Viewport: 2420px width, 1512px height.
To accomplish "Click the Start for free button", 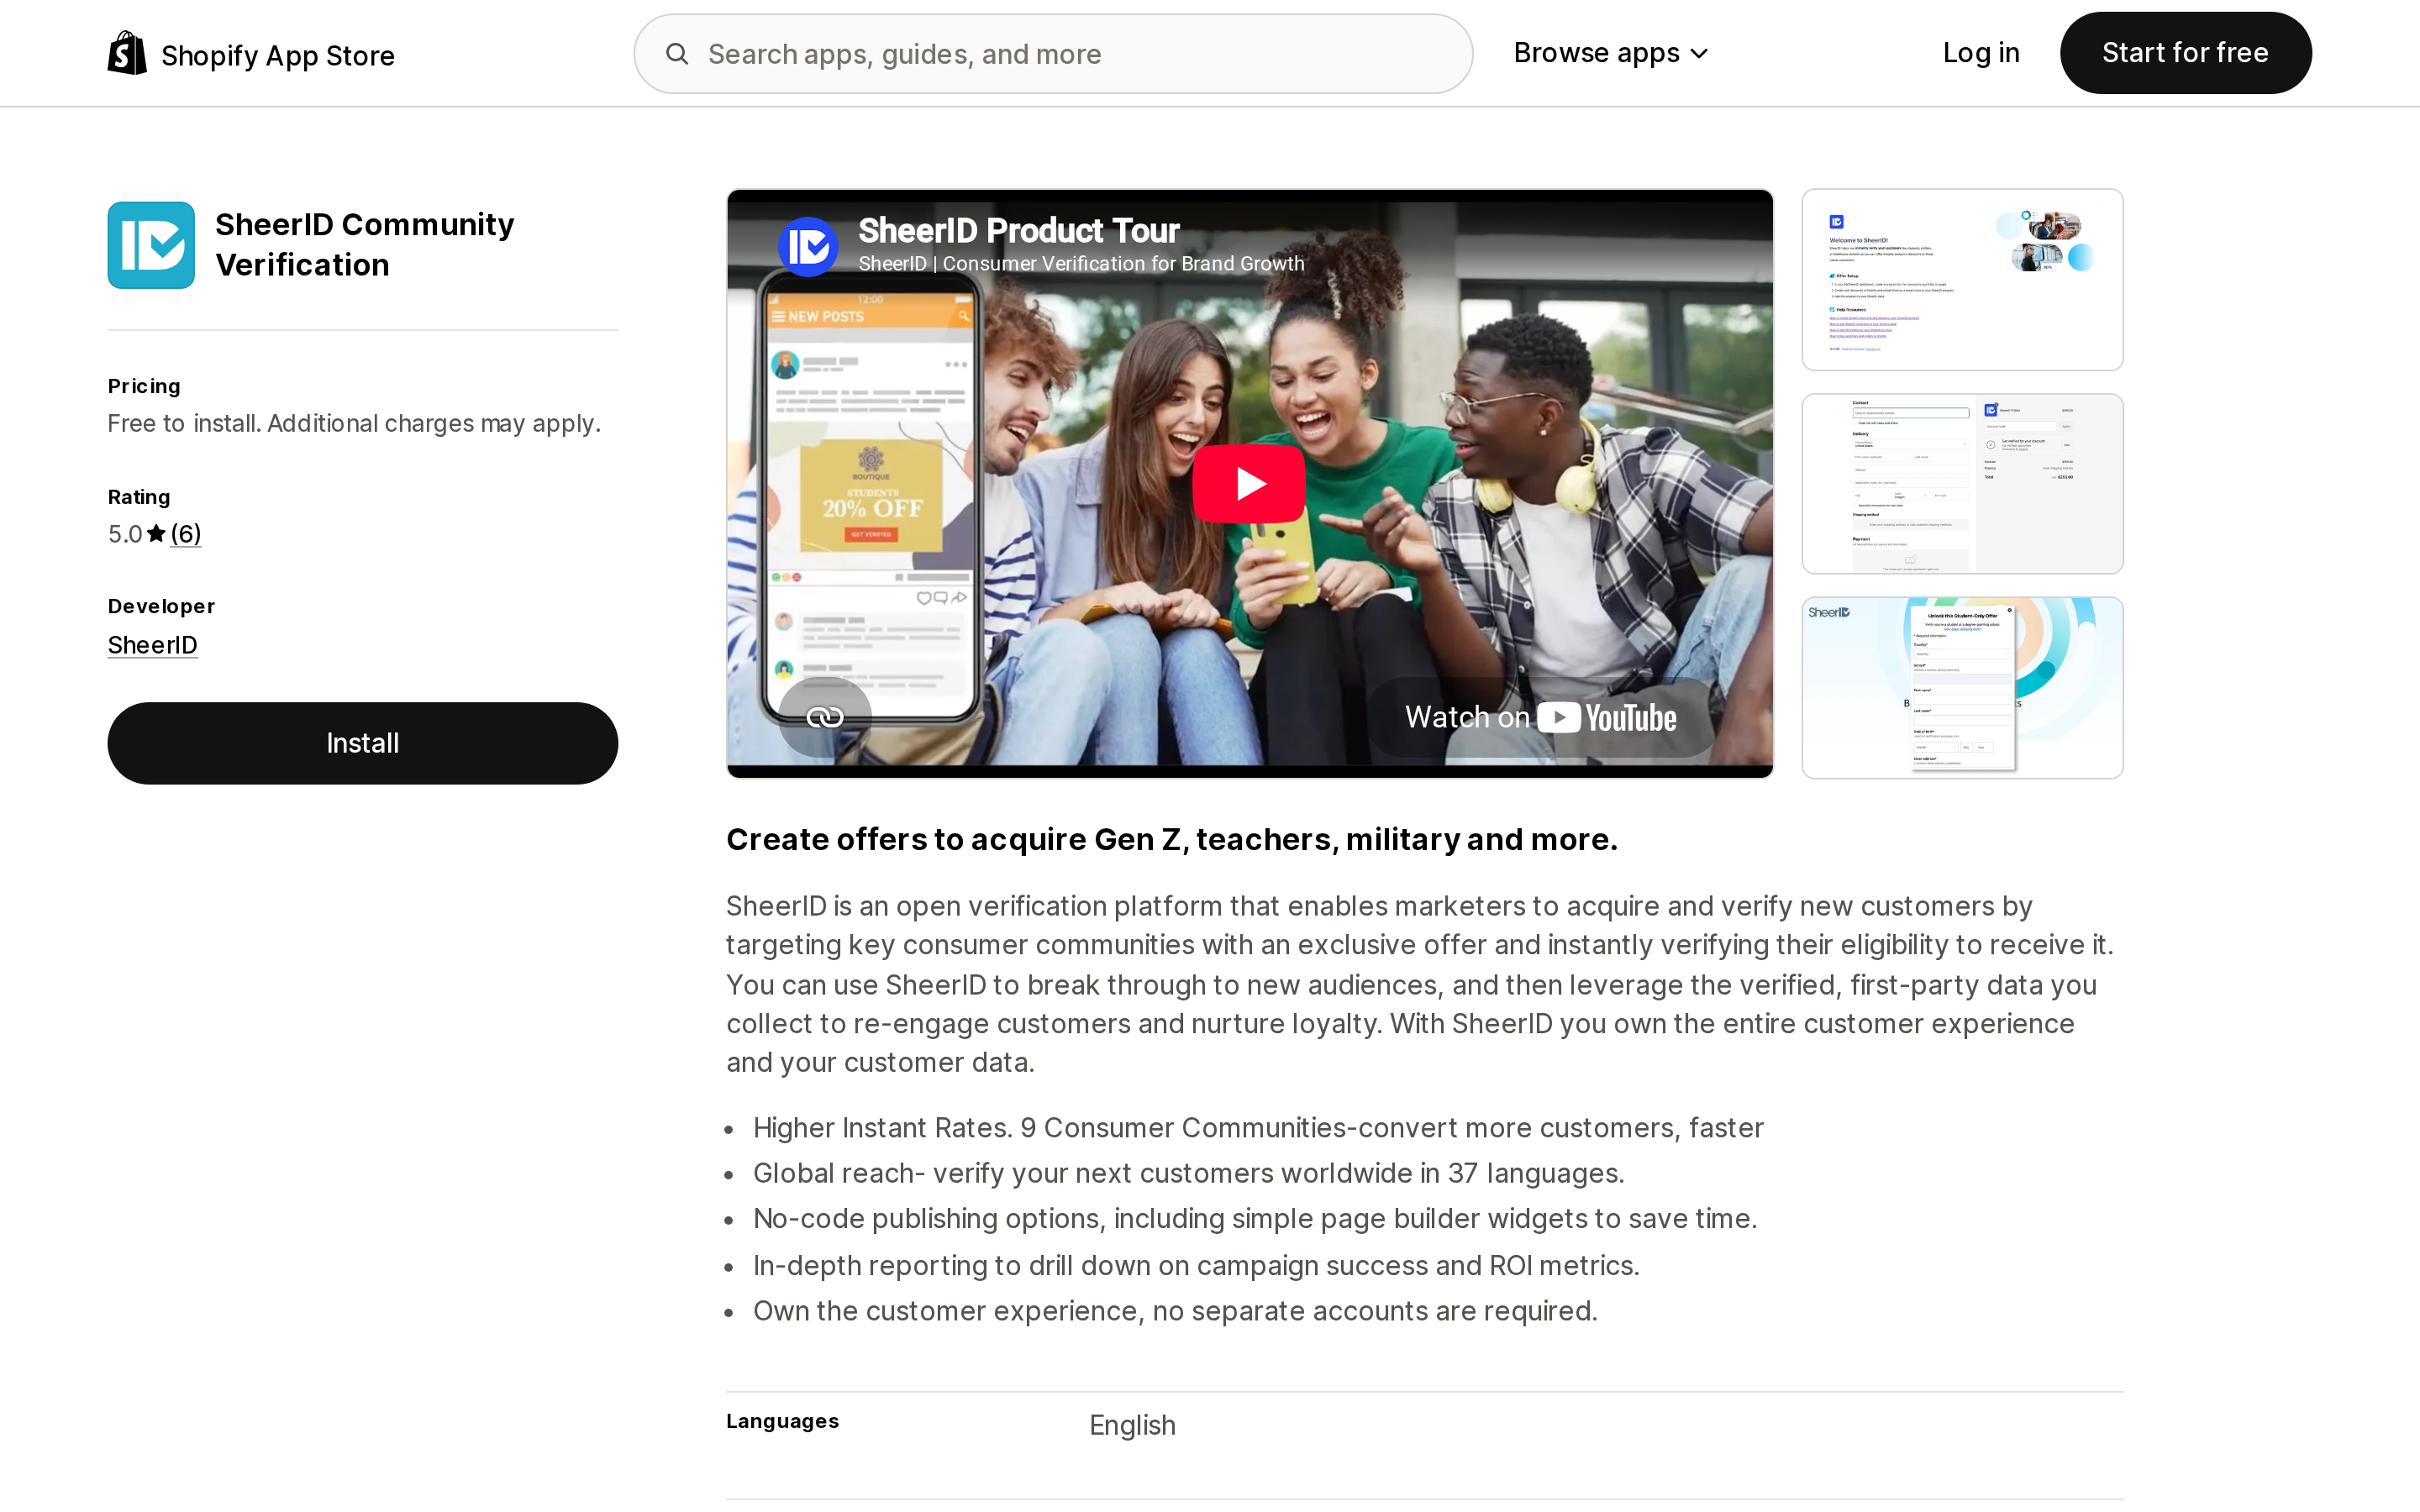I will click(2185, 53).
